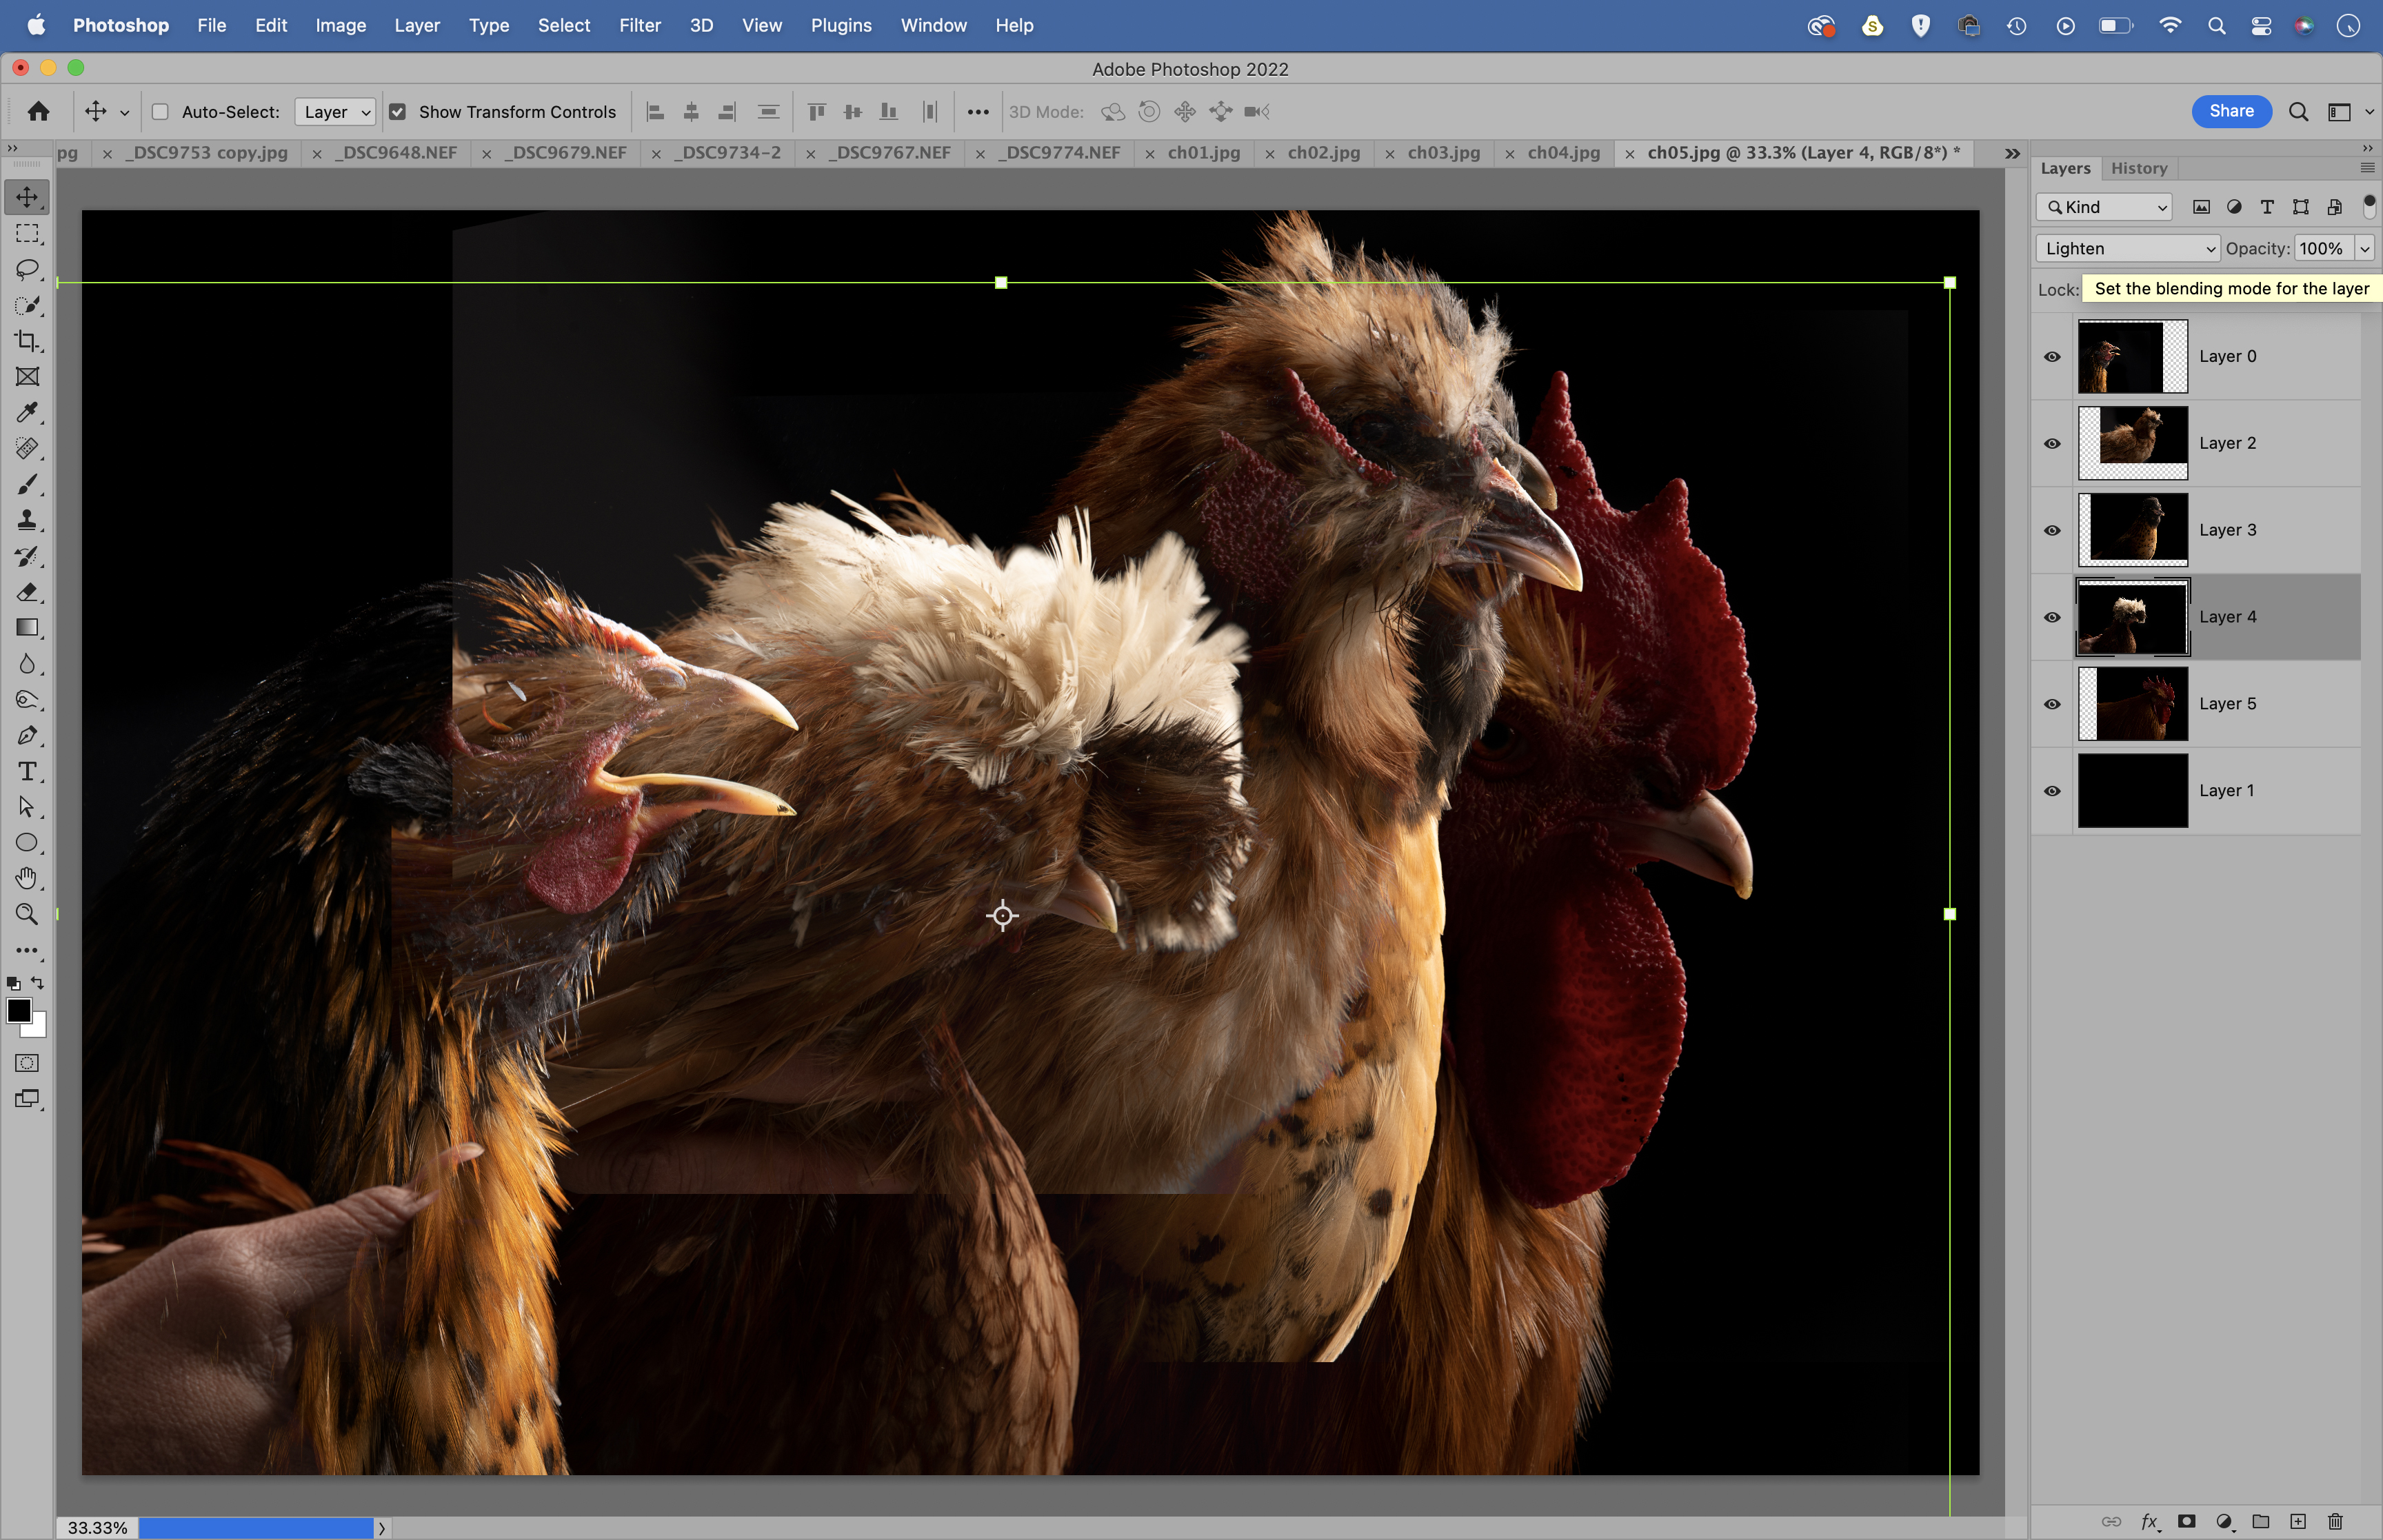Select the Crop tool

pos(27,341)
